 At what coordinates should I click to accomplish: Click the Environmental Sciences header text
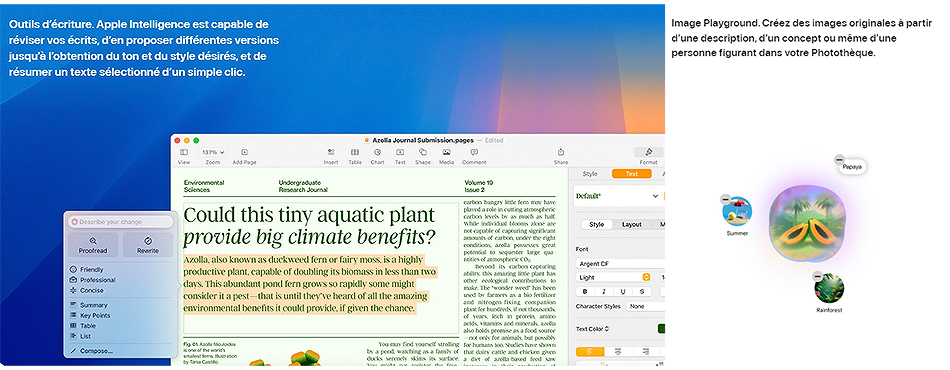click(x=204, y=186)
